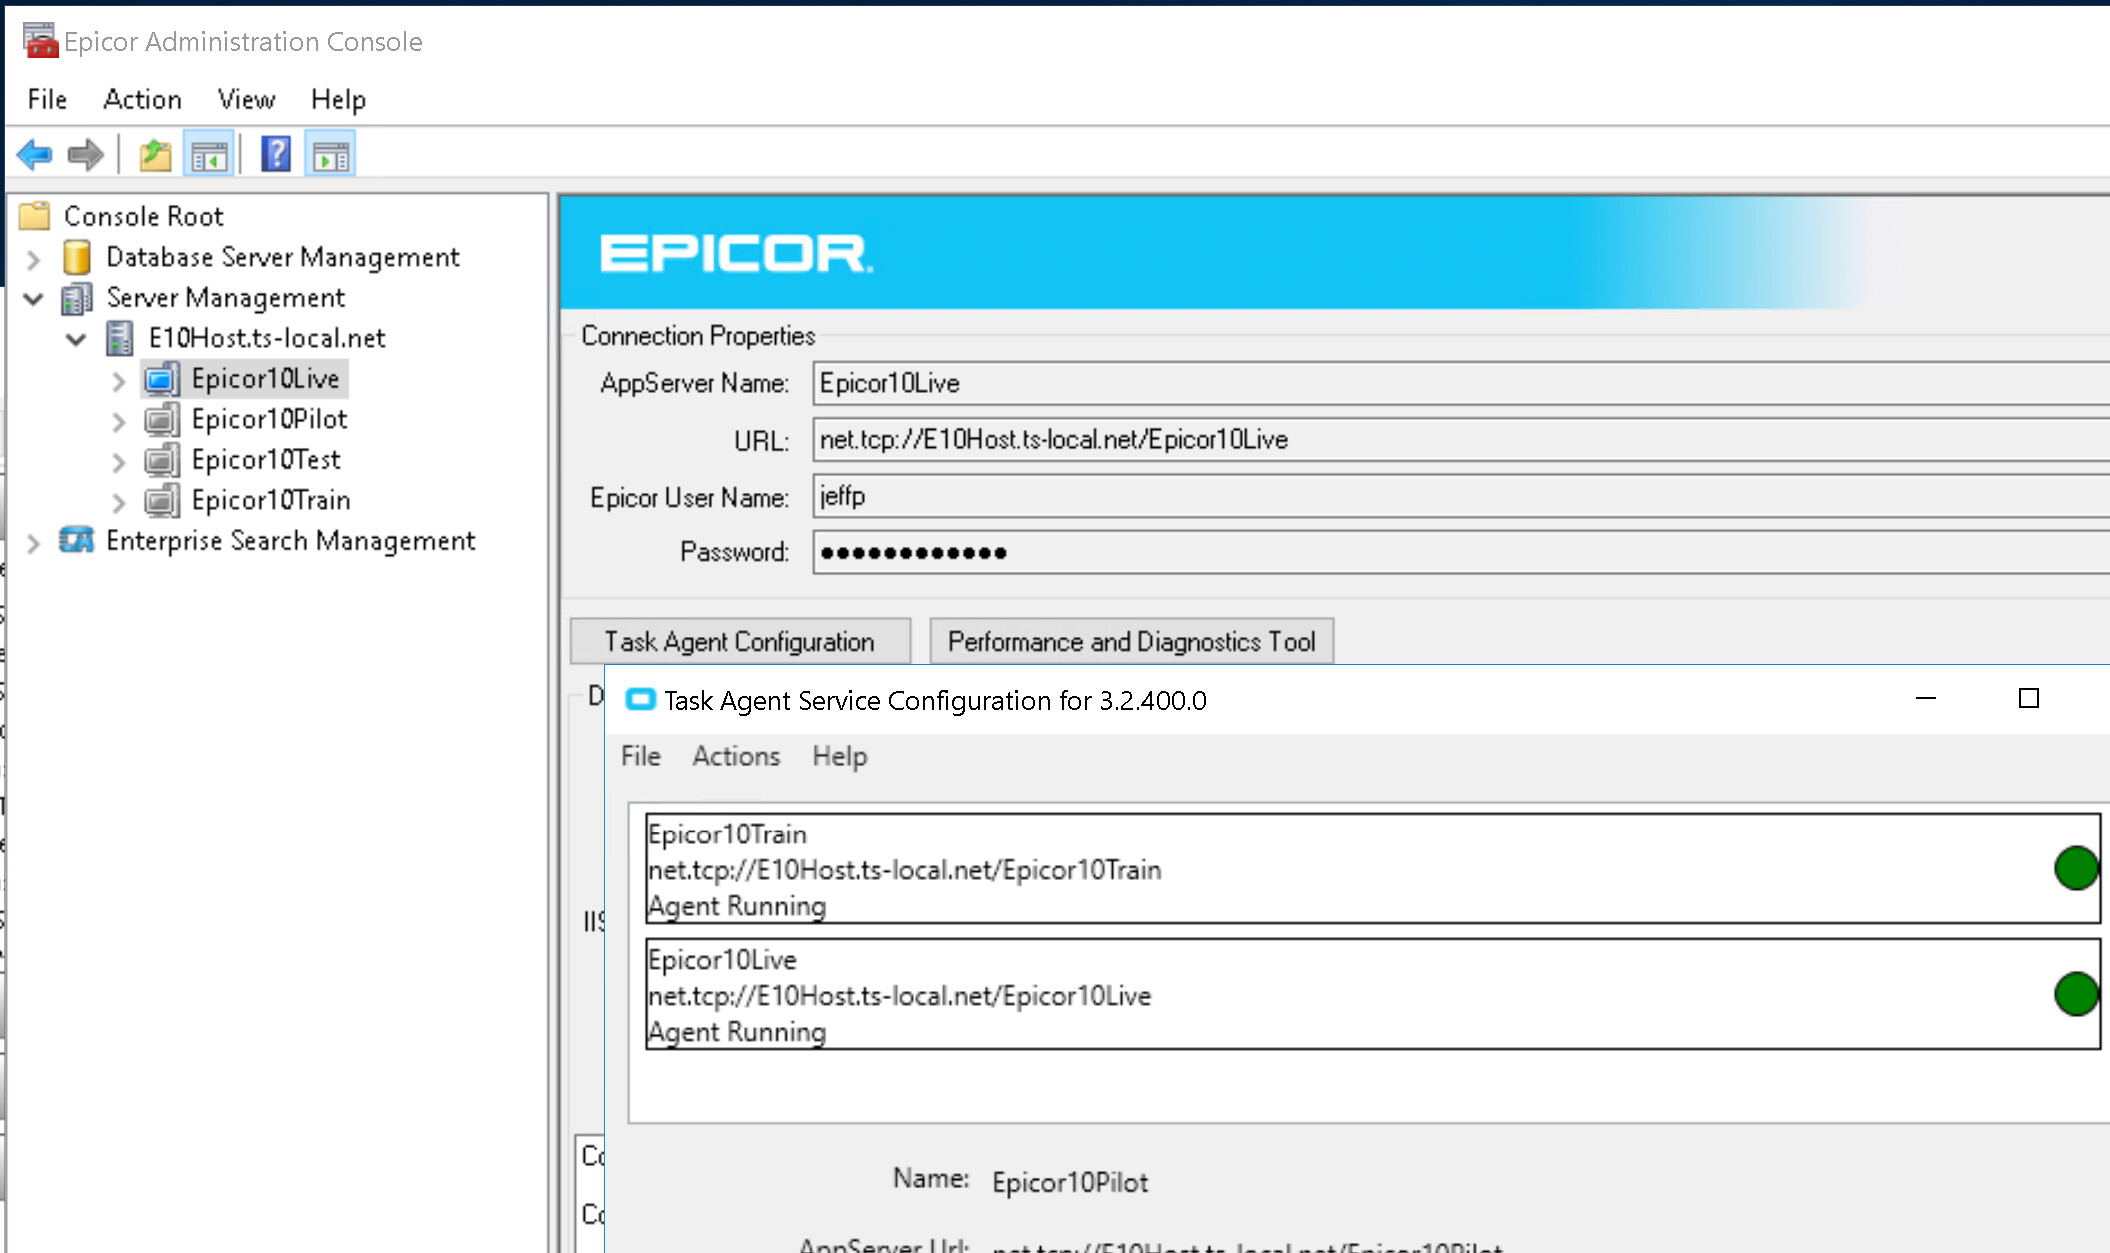2110x1253 pixels.
Task: Click the Forward navigation arrow
Action: pyautogui.click(x=85, y=152)
